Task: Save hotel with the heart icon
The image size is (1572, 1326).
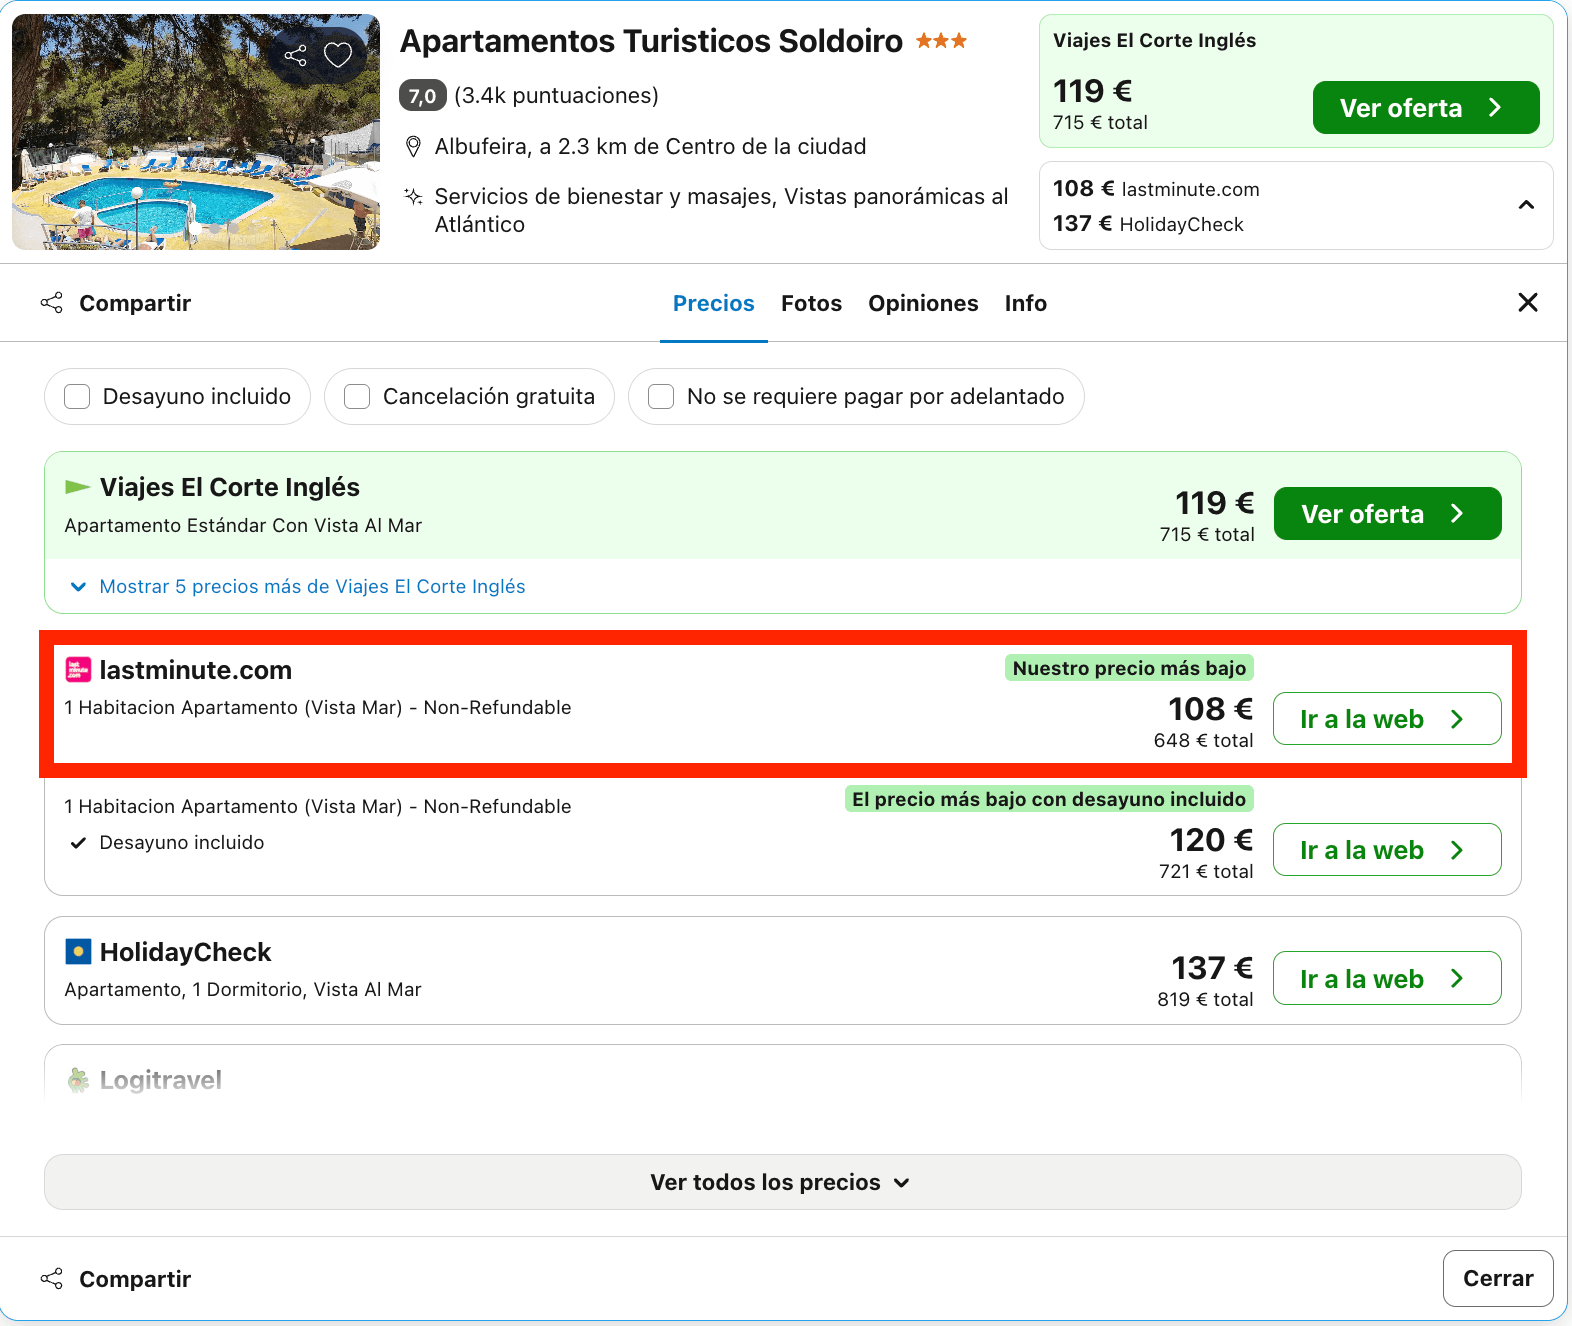Action: click(338, 55)
